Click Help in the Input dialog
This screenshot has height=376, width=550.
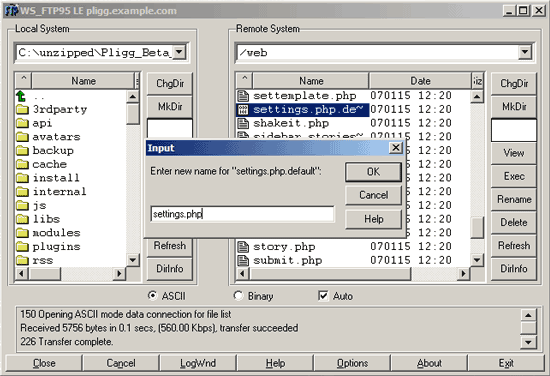click(373, 219)
